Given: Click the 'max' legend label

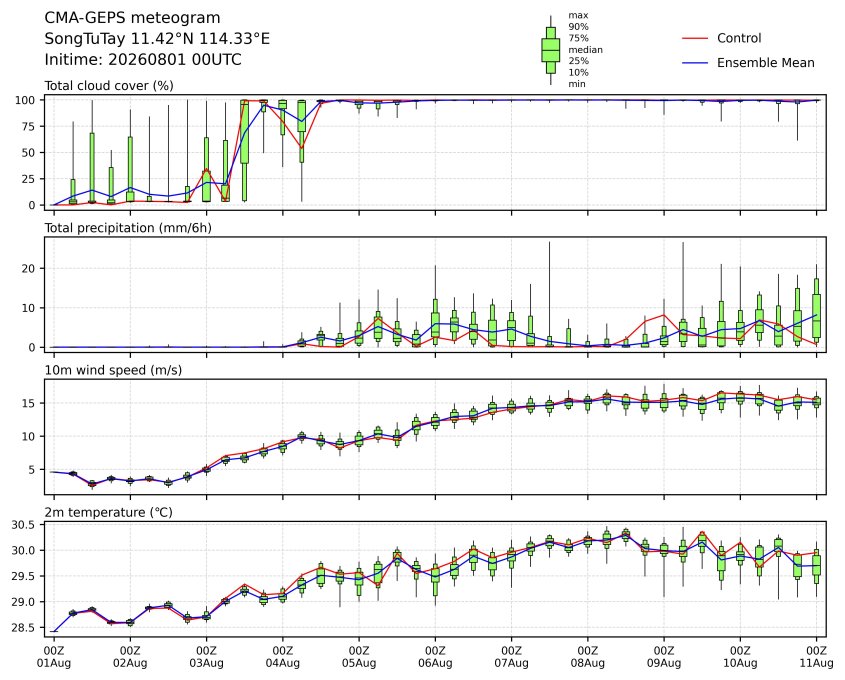Looking at the screenshot, I should tap(578, 15).
